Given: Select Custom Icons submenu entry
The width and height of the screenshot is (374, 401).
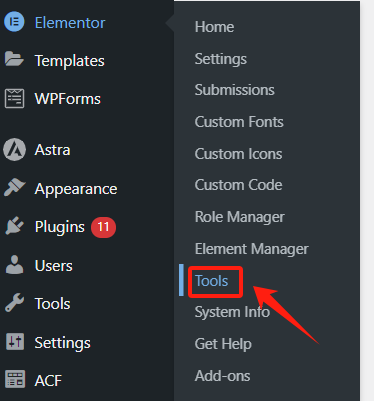Looking at the screenshot, I should point(238,154).
